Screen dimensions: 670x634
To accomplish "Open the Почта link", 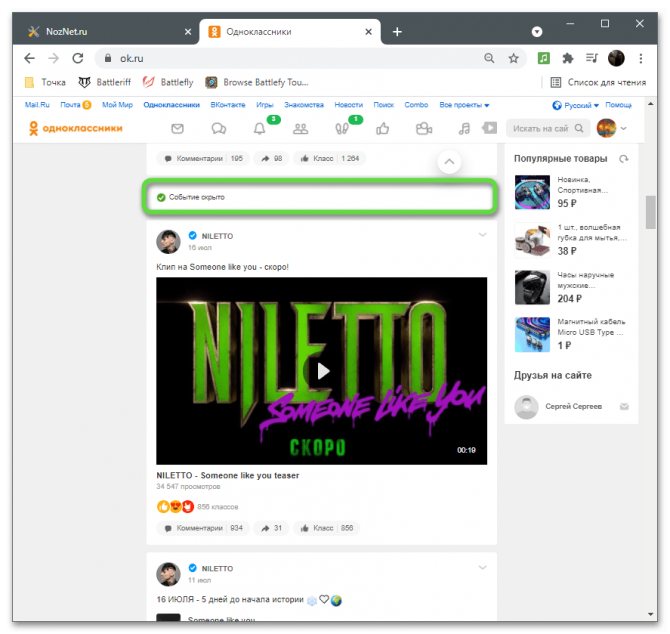I will pos(70,105).
